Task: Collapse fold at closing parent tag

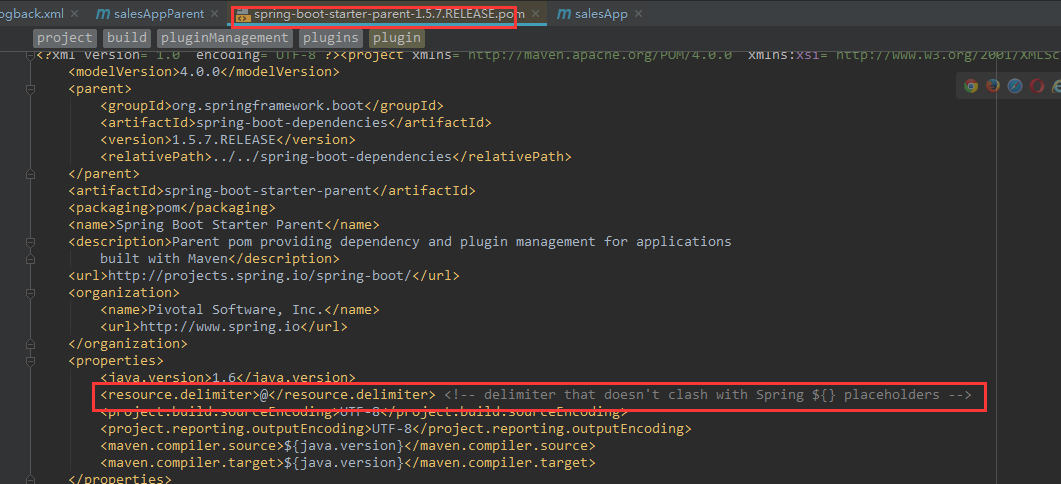Action: point(30,173)
